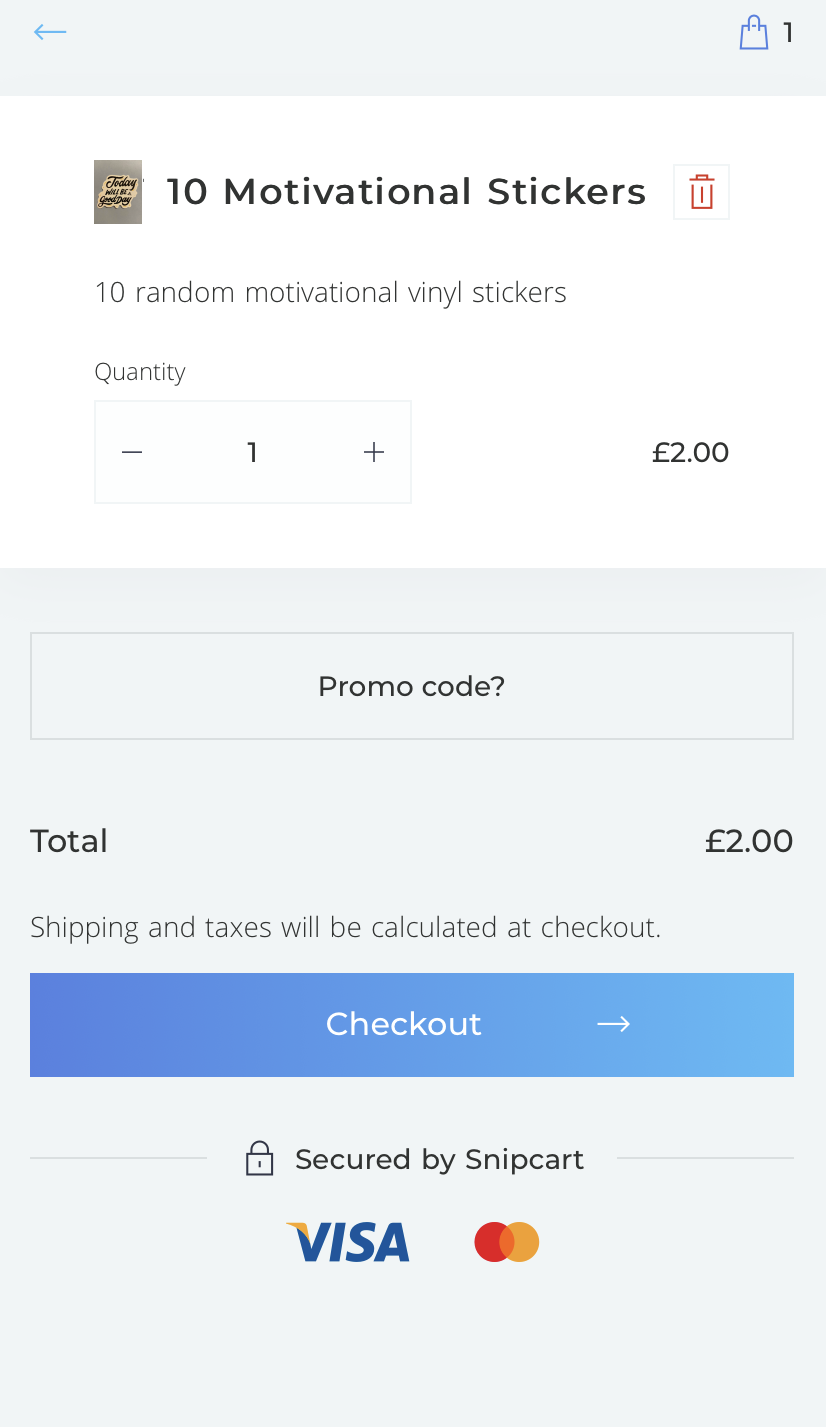Click the Mastercard logo
This screenshot has width=826, height=1427.
[507, 1242]
